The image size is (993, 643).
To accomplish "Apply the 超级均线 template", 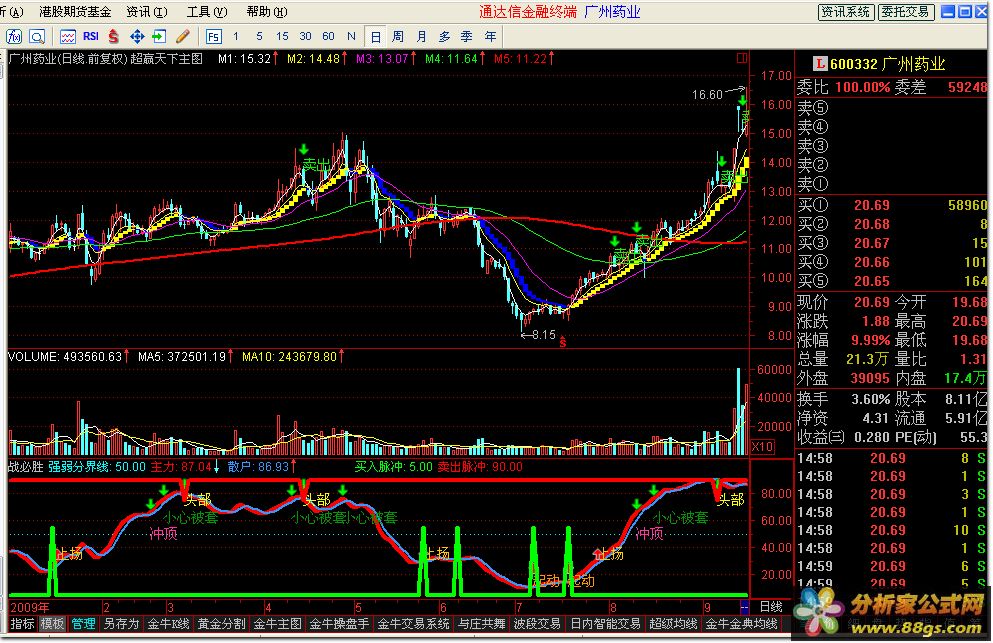I will point(673,624).
